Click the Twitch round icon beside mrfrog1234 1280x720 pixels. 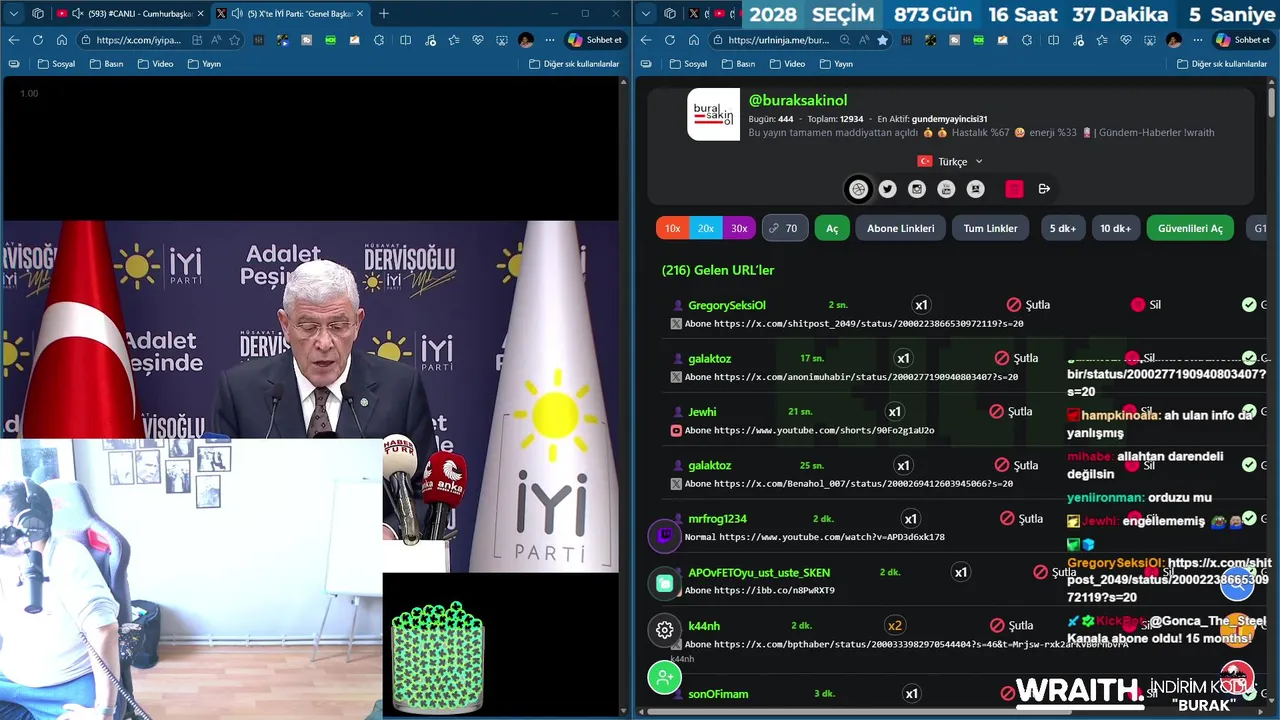coord(664,536)
